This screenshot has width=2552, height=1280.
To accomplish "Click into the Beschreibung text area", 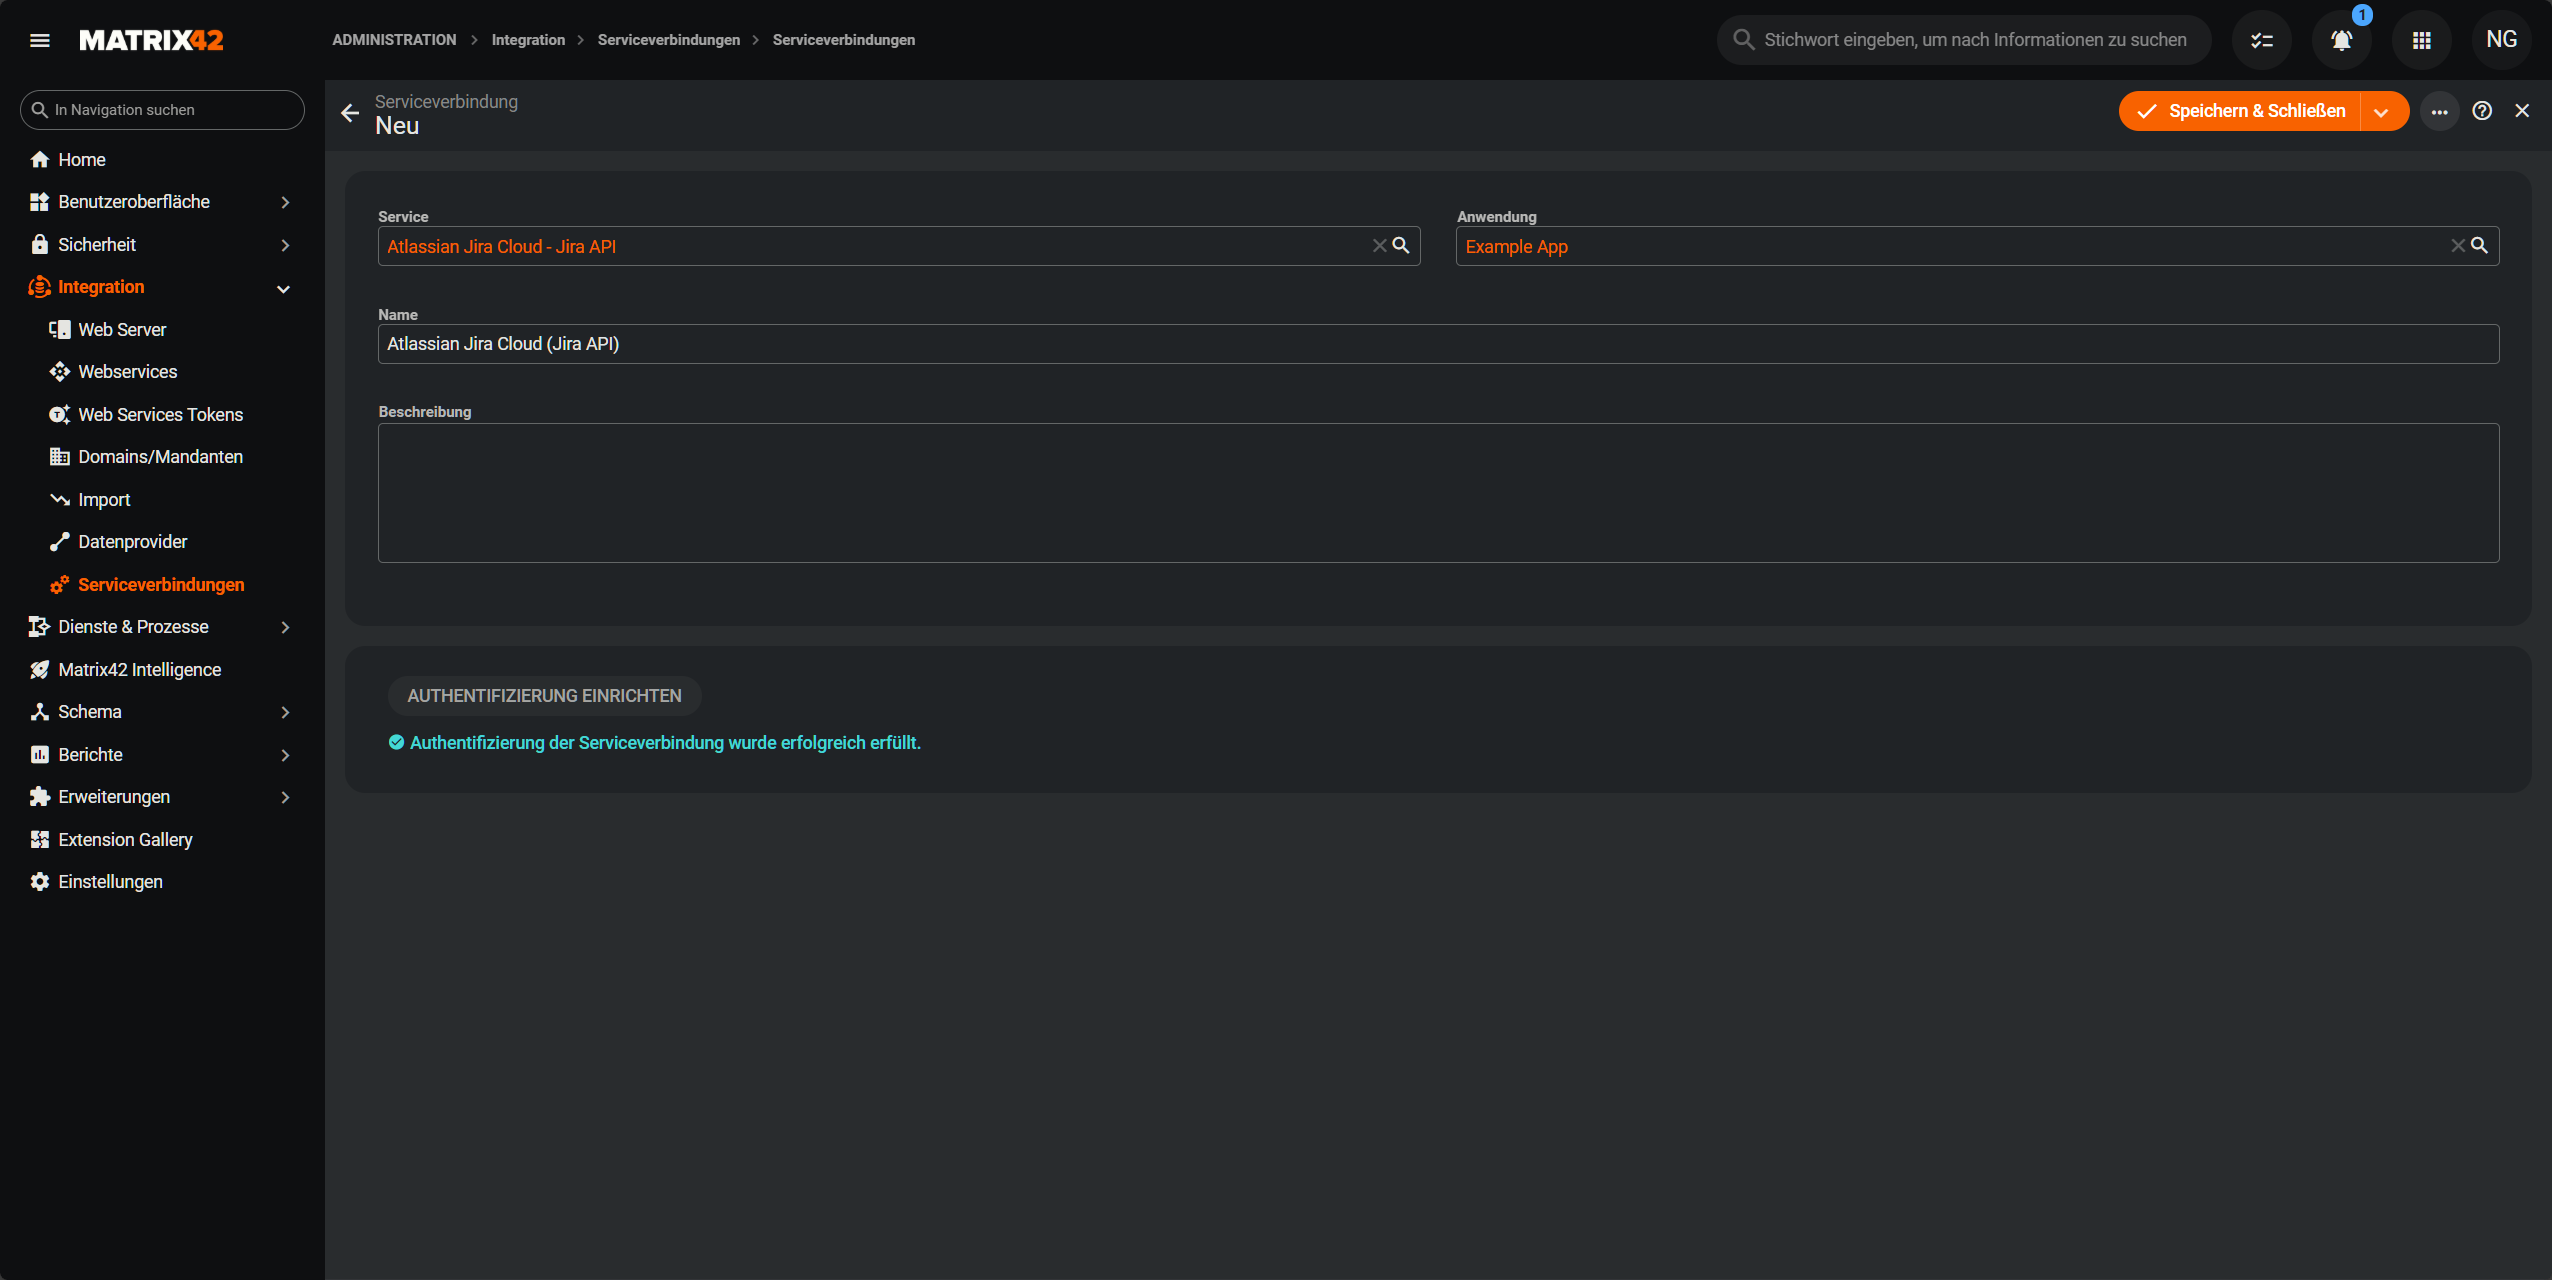I will 1438,492.
